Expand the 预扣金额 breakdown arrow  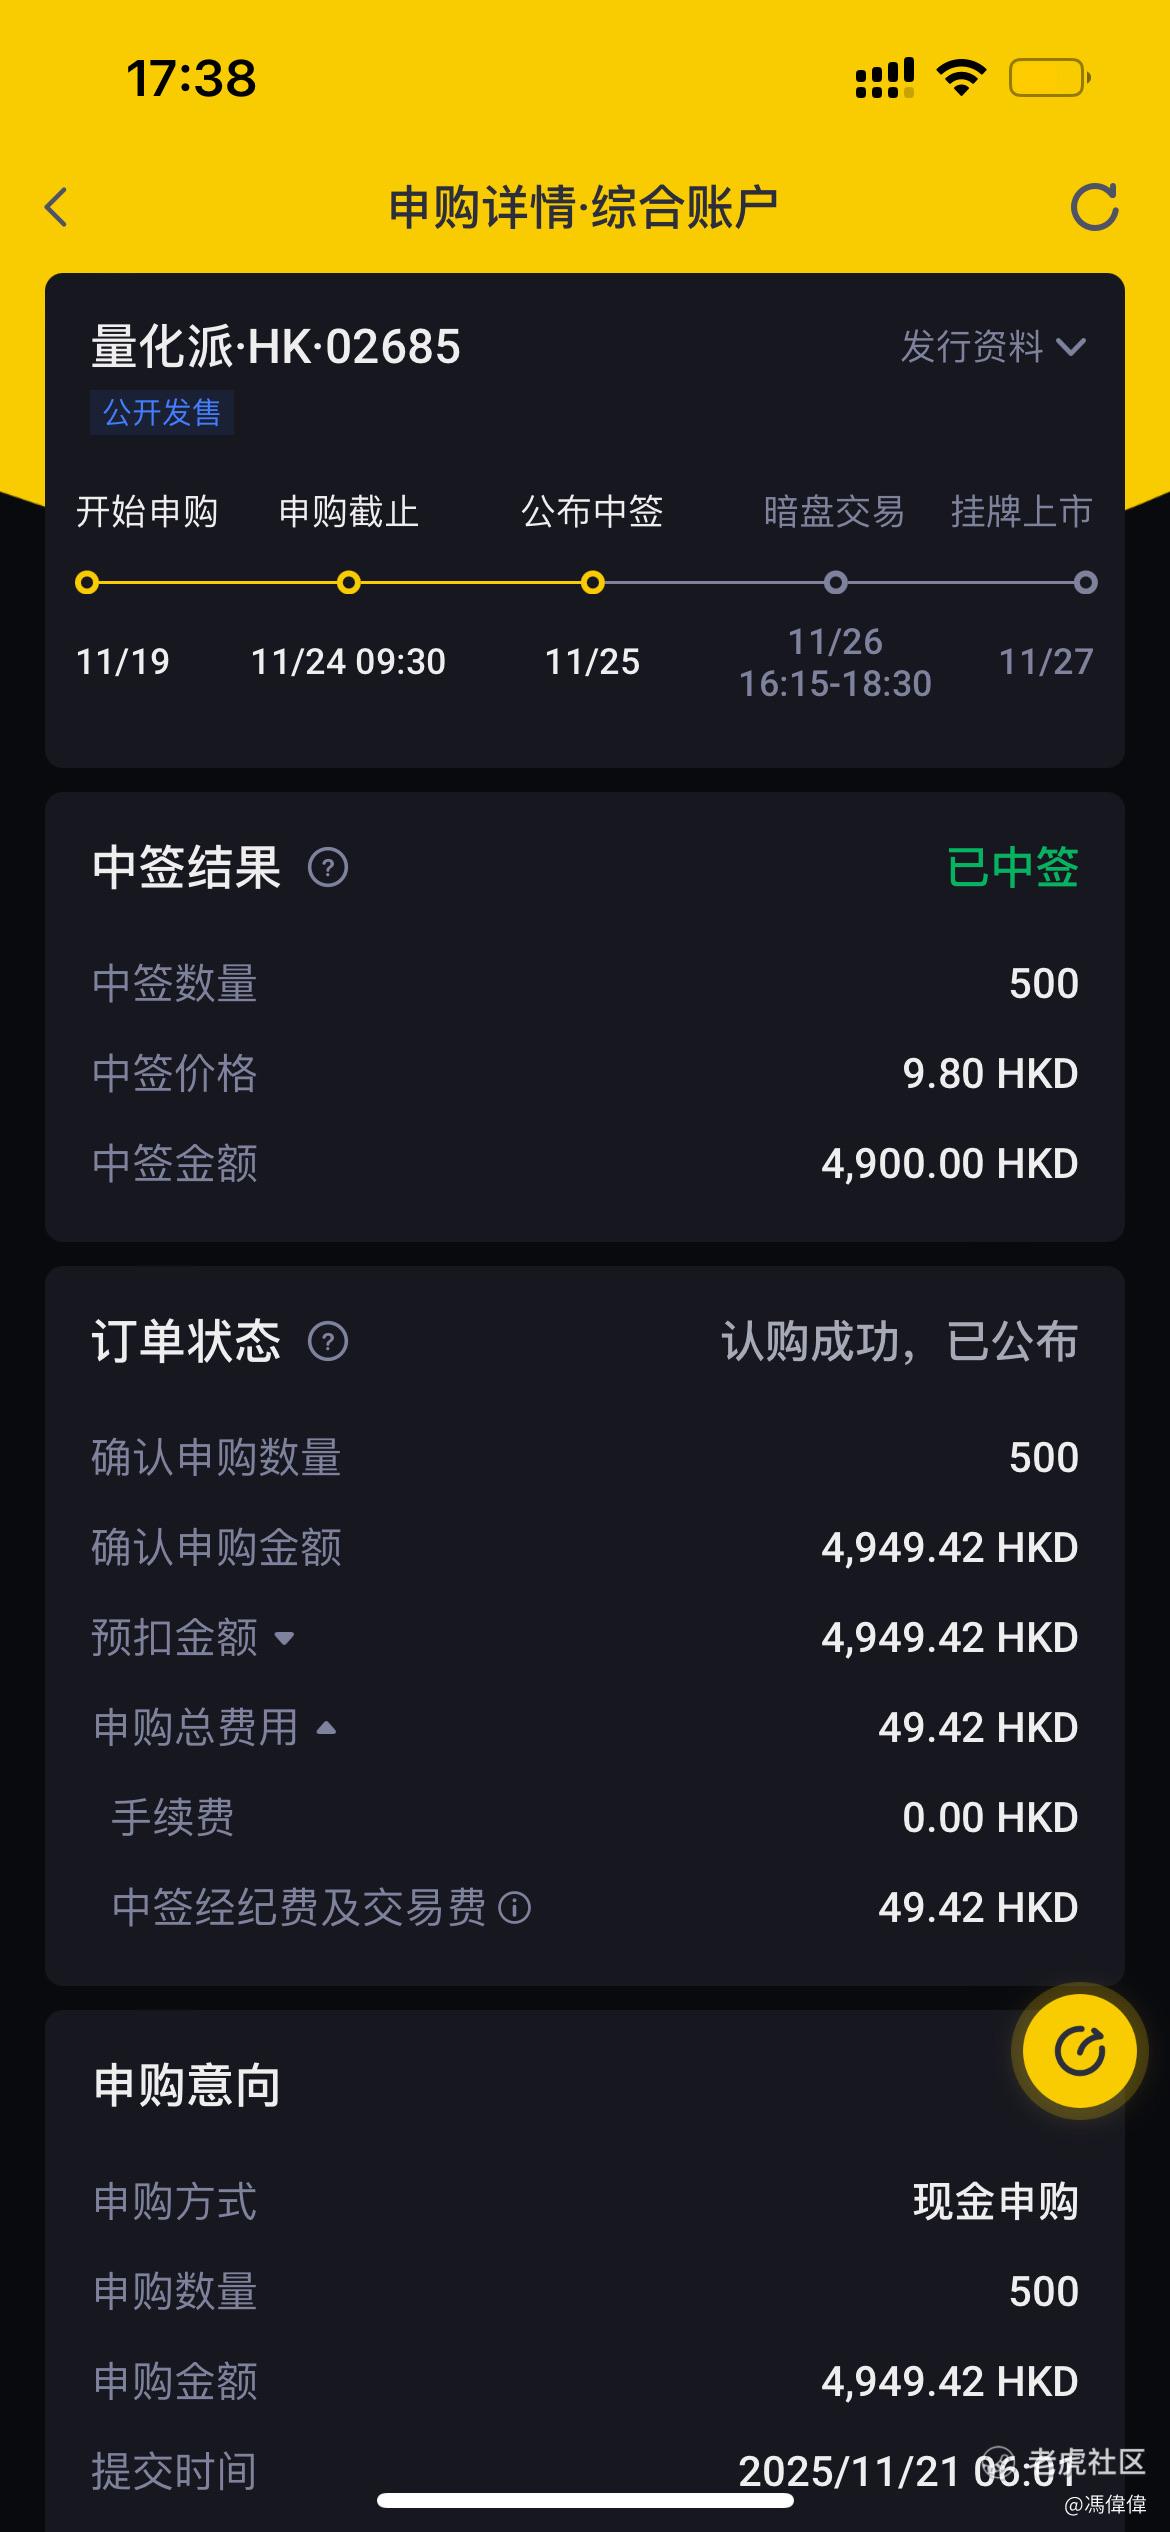point(284,1638)
